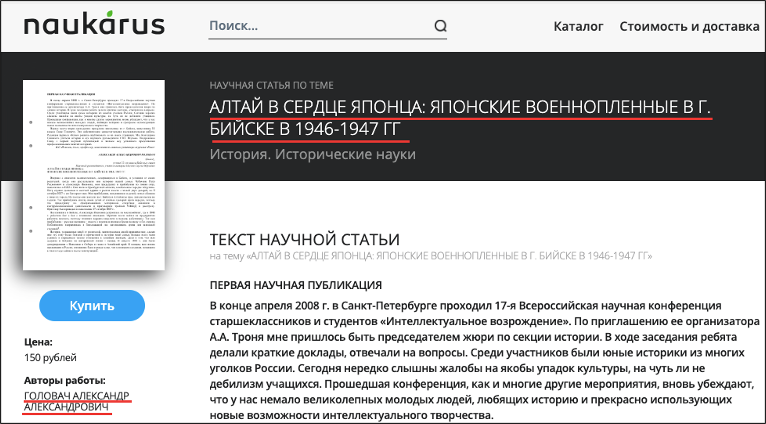Click the surname ГОЛОВАЧ in authors

pos(48,395)
